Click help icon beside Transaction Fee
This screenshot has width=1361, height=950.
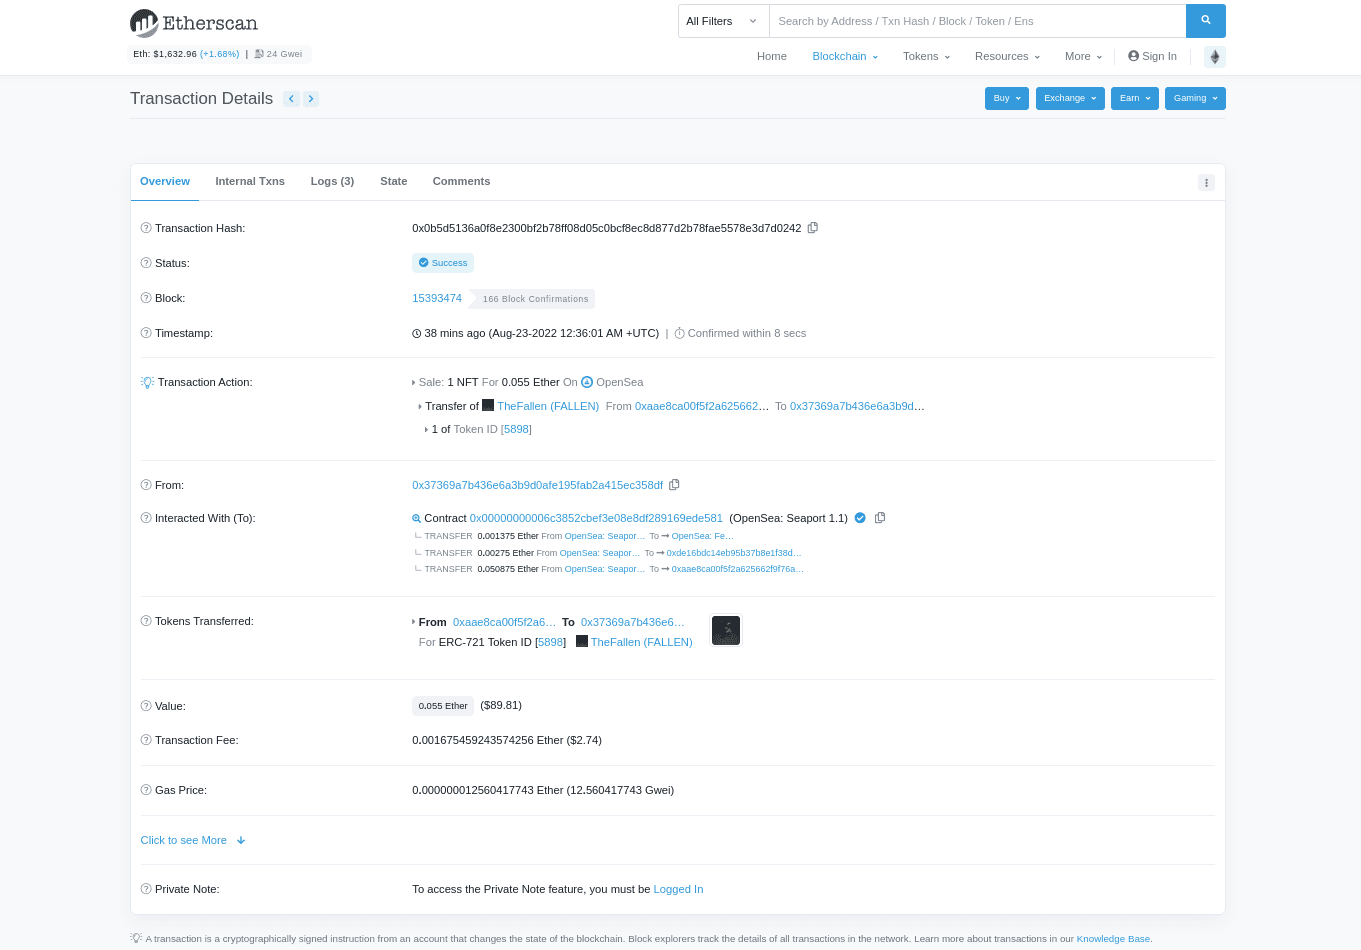(146, 740)
